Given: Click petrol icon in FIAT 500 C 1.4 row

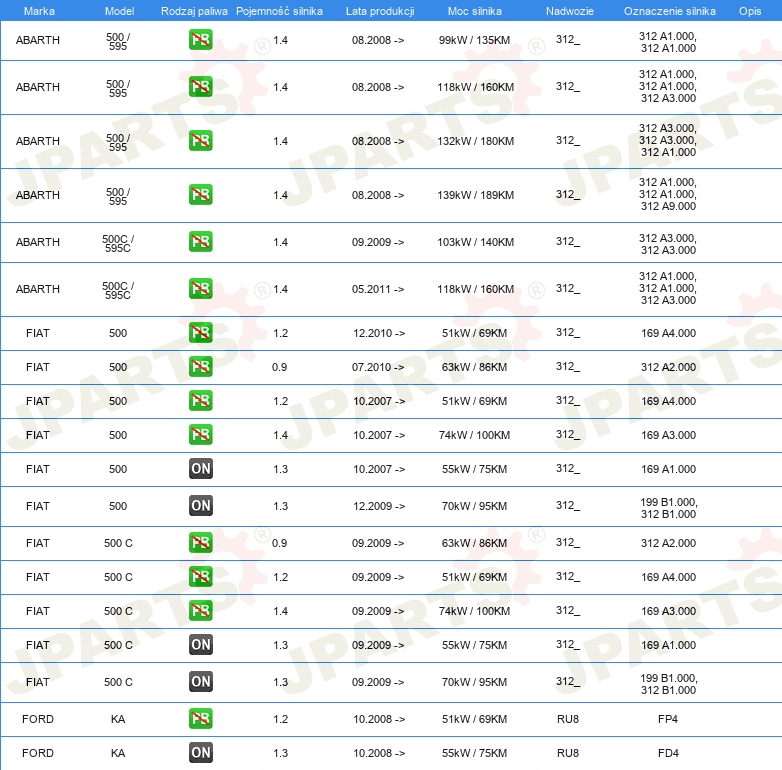Looking at the screenshot, I should pyautogui.click(x=201, y=610).
